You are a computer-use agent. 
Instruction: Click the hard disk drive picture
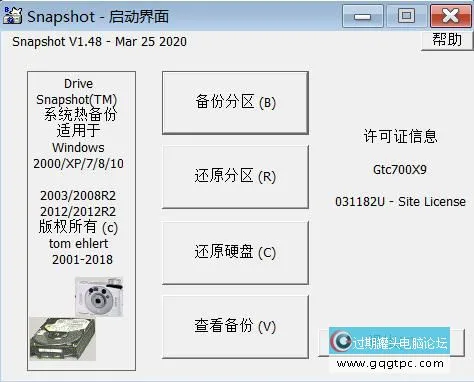pos(63,339)
